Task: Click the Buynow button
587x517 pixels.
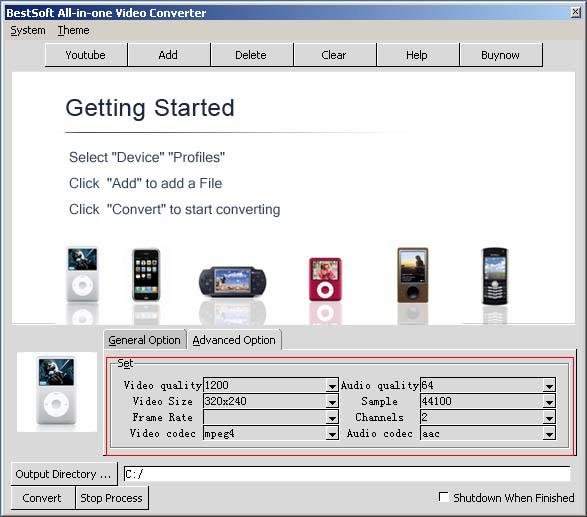Action: 501,55
